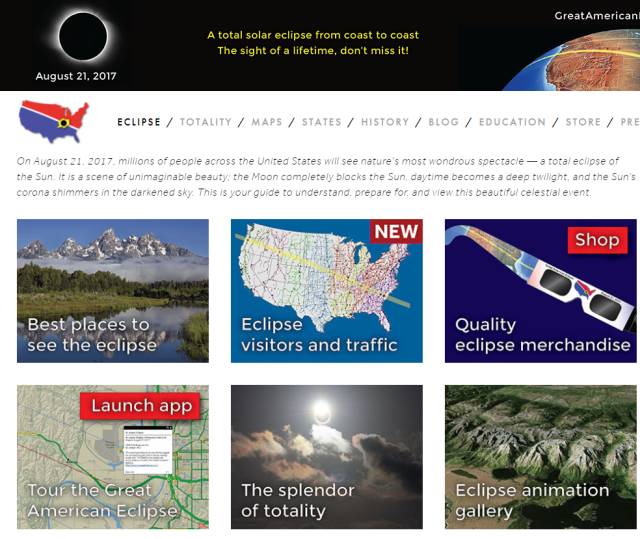Select the Eclipse navigation item

tap(139, 122)
